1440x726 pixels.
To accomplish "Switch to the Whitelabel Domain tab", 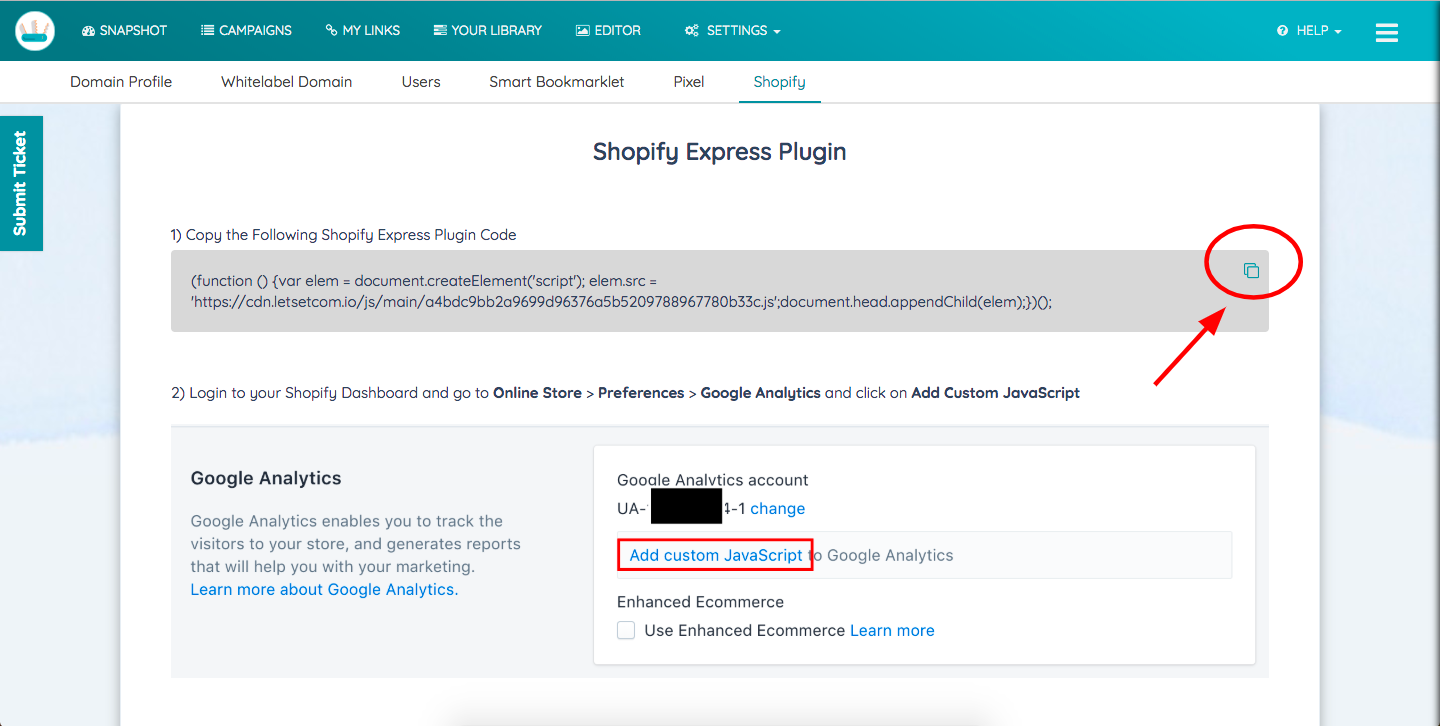I will click(287, 82).
